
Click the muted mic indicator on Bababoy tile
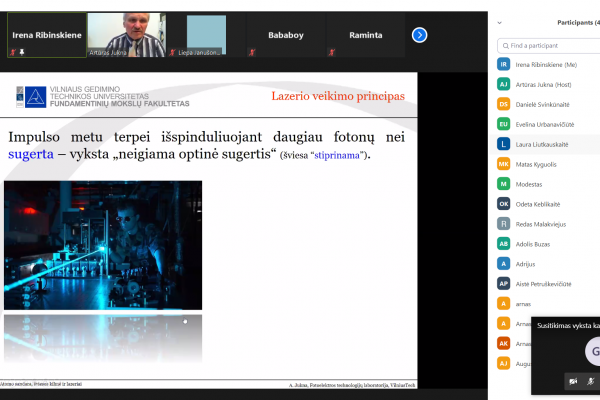click(x=252, y=52)
